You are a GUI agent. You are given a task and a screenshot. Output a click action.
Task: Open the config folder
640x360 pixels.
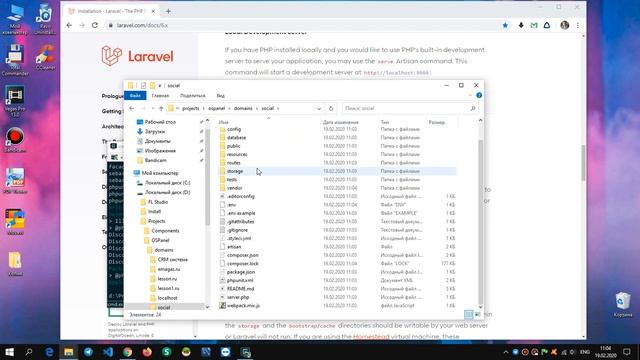click(234, 129)
